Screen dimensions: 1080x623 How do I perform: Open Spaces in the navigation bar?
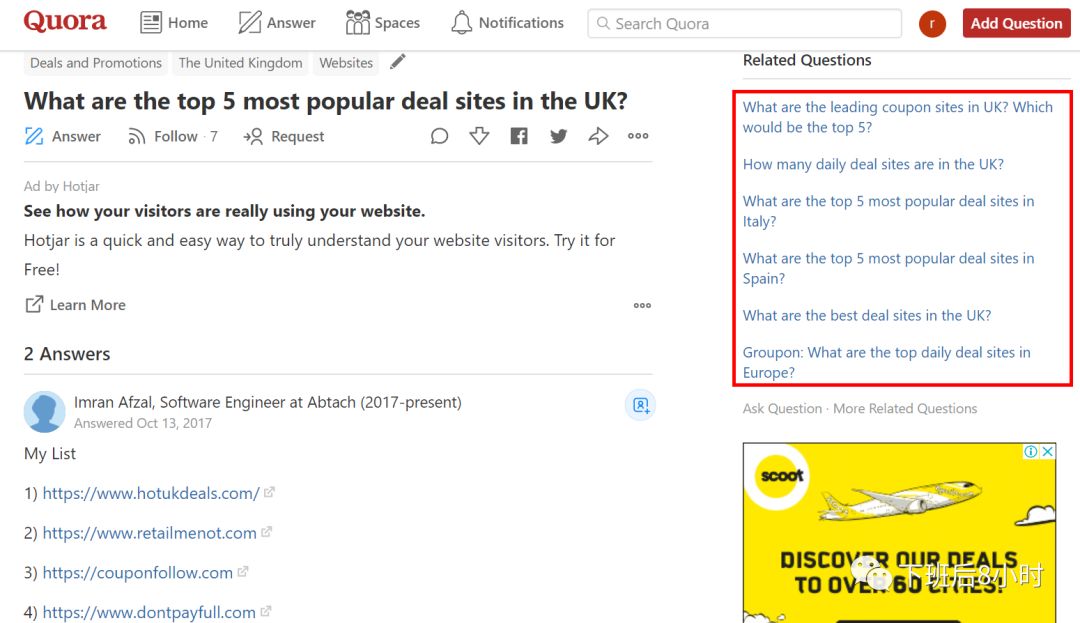pyautogui.click(x=382, y=23)
